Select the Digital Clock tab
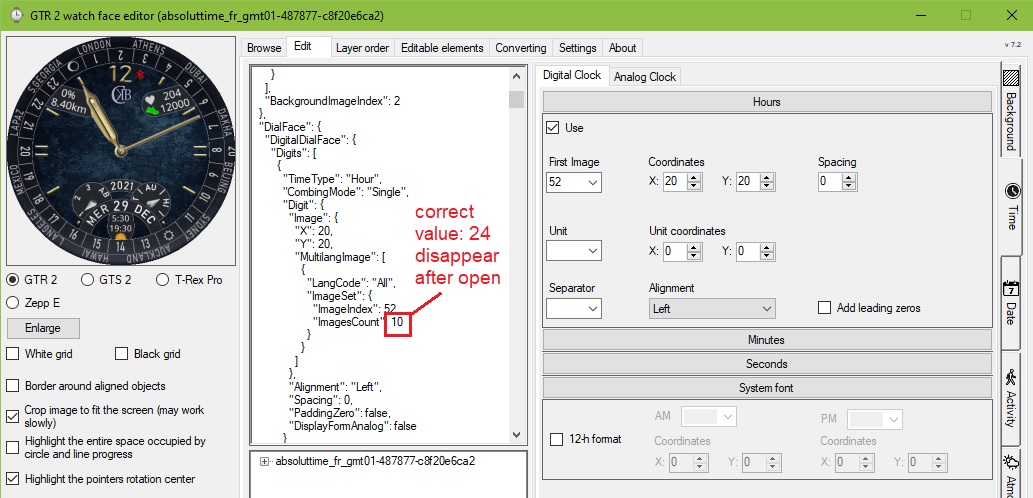Viewport: 1033px width, 498px height. tap(572, 75)
